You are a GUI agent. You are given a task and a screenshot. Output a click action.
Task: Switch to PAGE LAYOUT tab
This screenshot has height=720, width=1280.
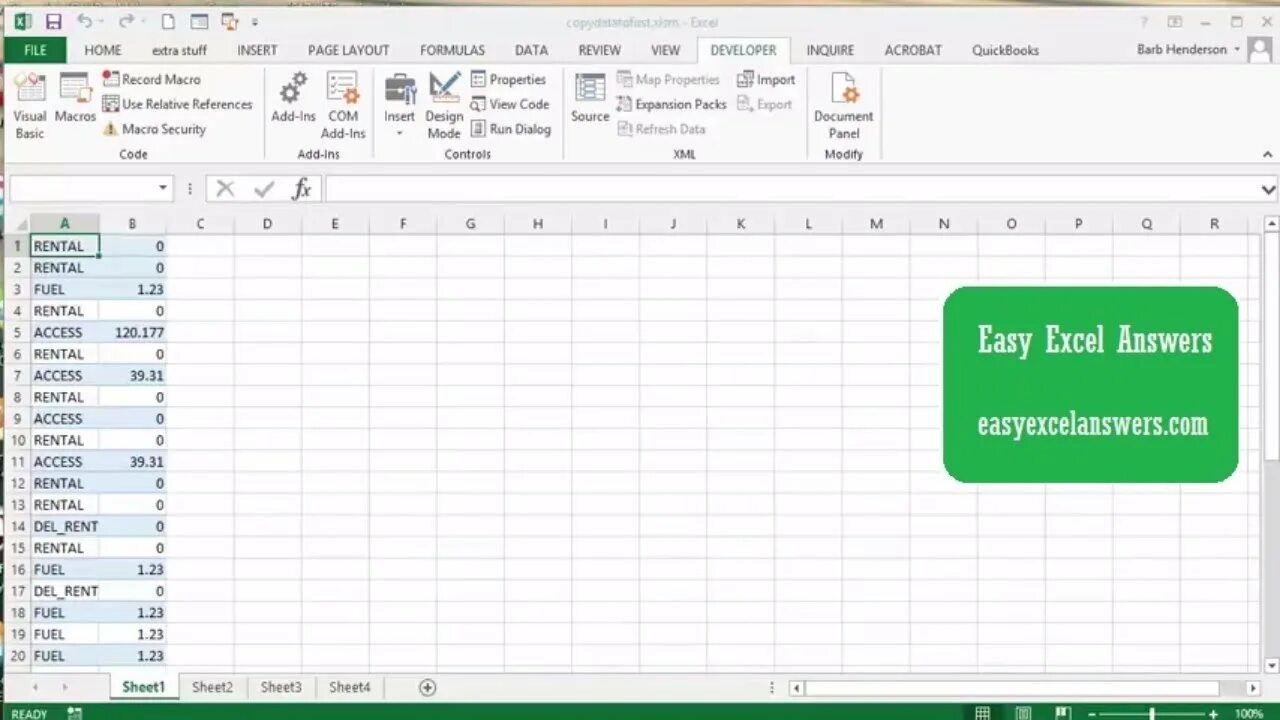point(348,50)
